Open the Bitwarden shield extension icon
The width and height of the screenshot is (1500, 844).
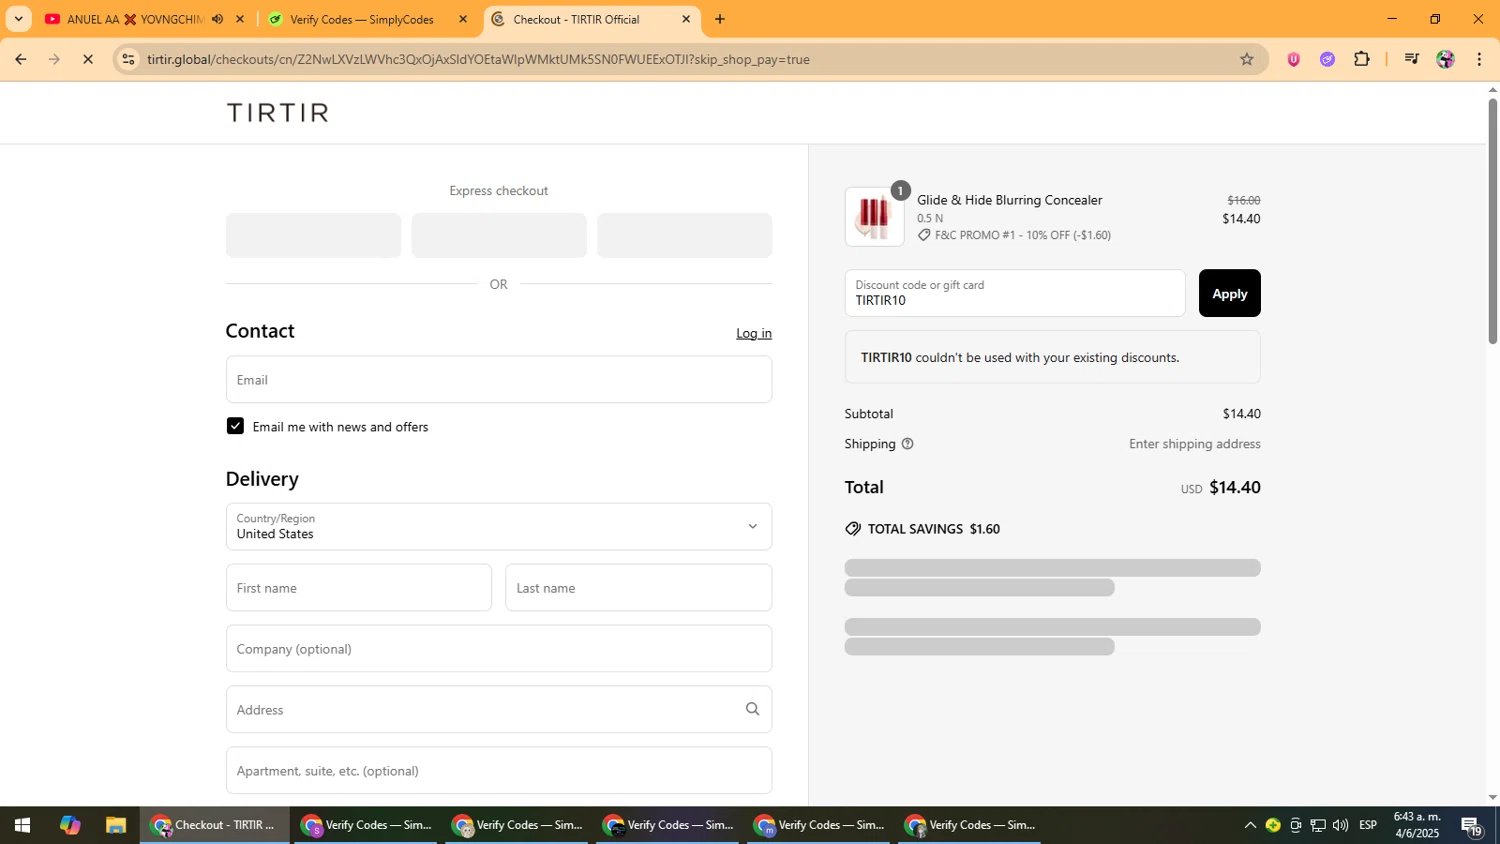(1293, 59)
